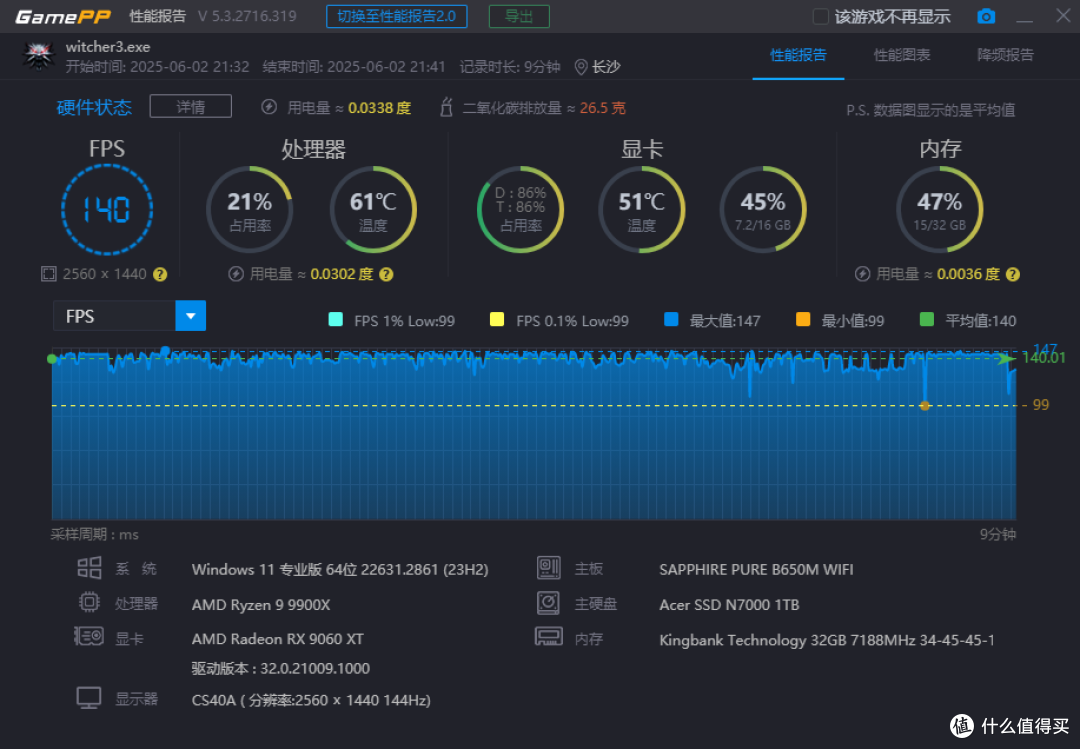The width and height of the screenshot is (1080, 749).
Task: Open the FPS metric dropdown arrow
Action: pos(191,316)
